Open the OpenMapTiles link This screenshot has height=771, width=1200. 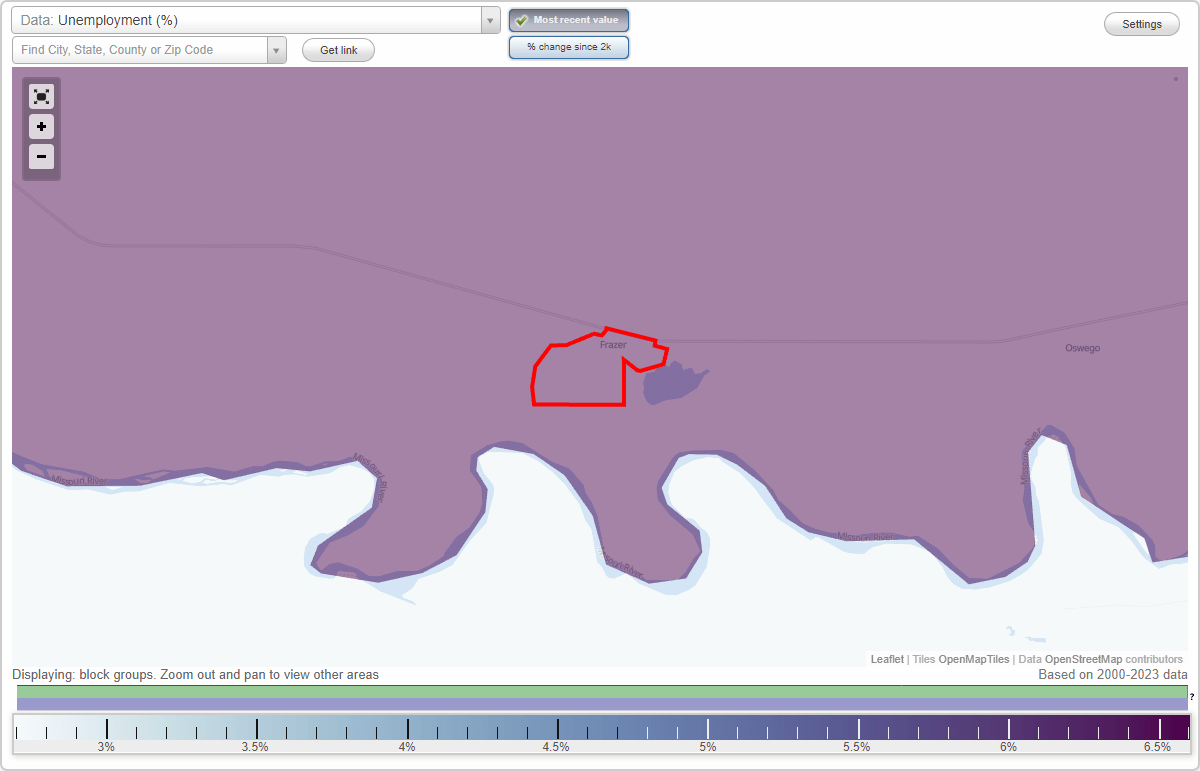coord(973,659)
